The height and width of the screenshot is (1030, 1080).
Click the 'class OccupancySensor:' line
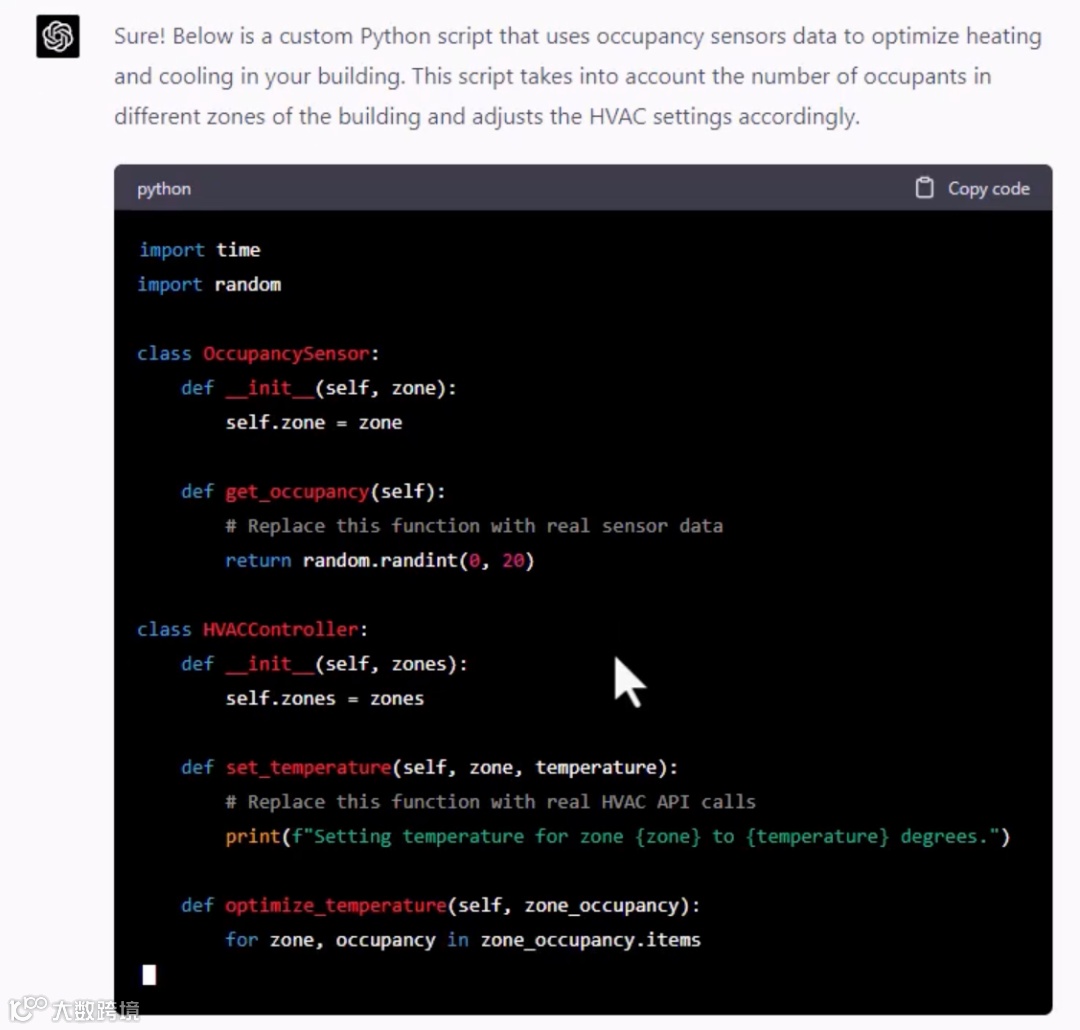[x=258, y=353]
